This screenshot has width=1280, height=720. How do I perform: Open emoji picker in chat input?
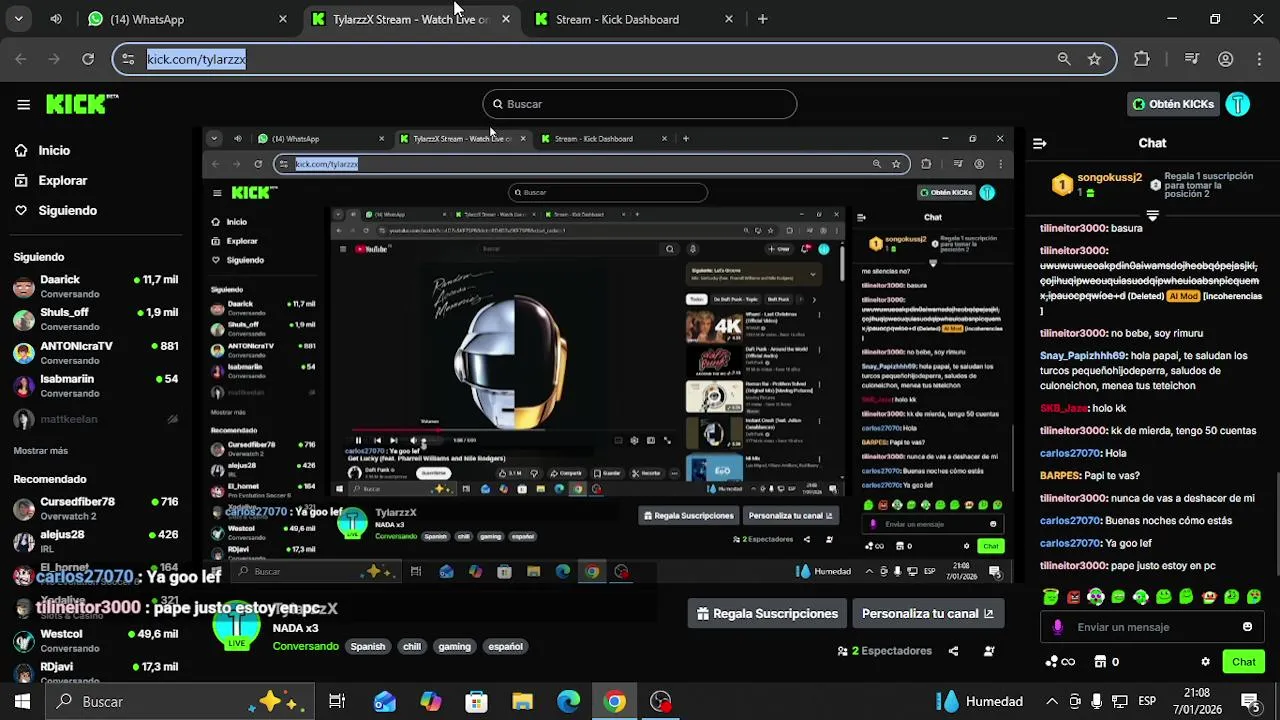pyautogui.click(x=1247, y=627)
